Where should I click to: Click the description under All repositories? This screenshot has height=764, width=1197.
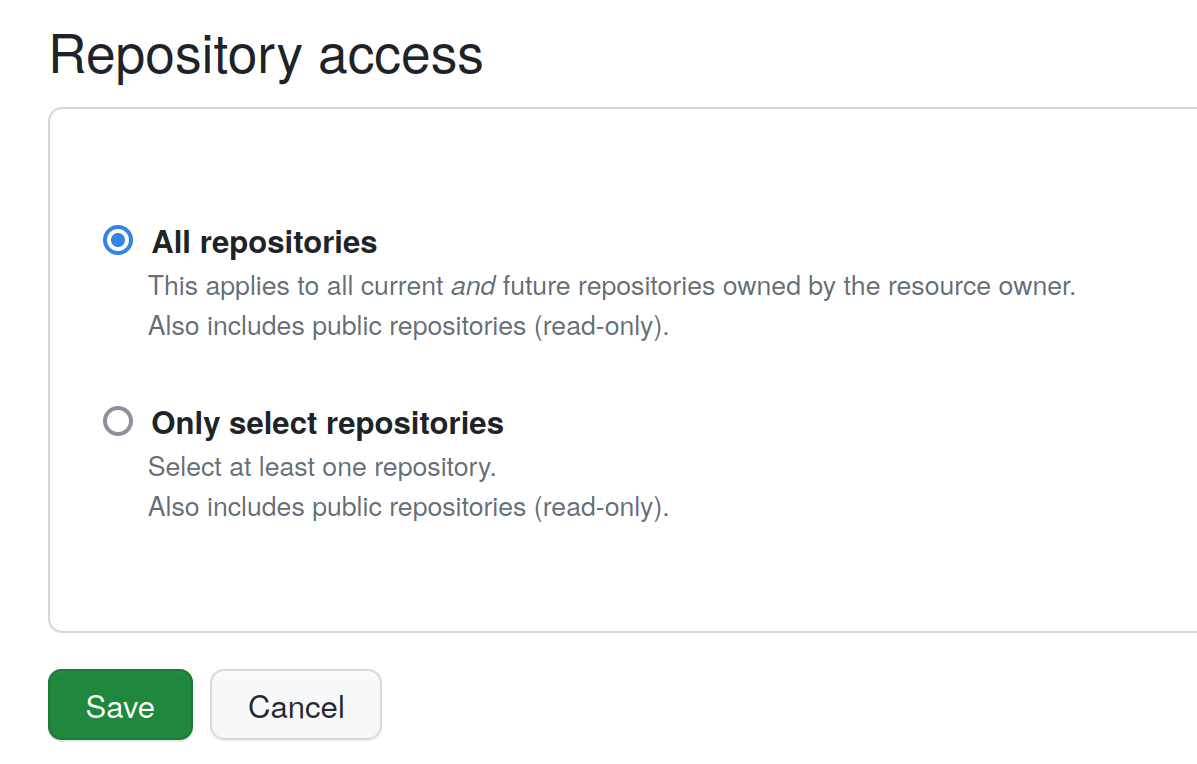click(611, 286)
